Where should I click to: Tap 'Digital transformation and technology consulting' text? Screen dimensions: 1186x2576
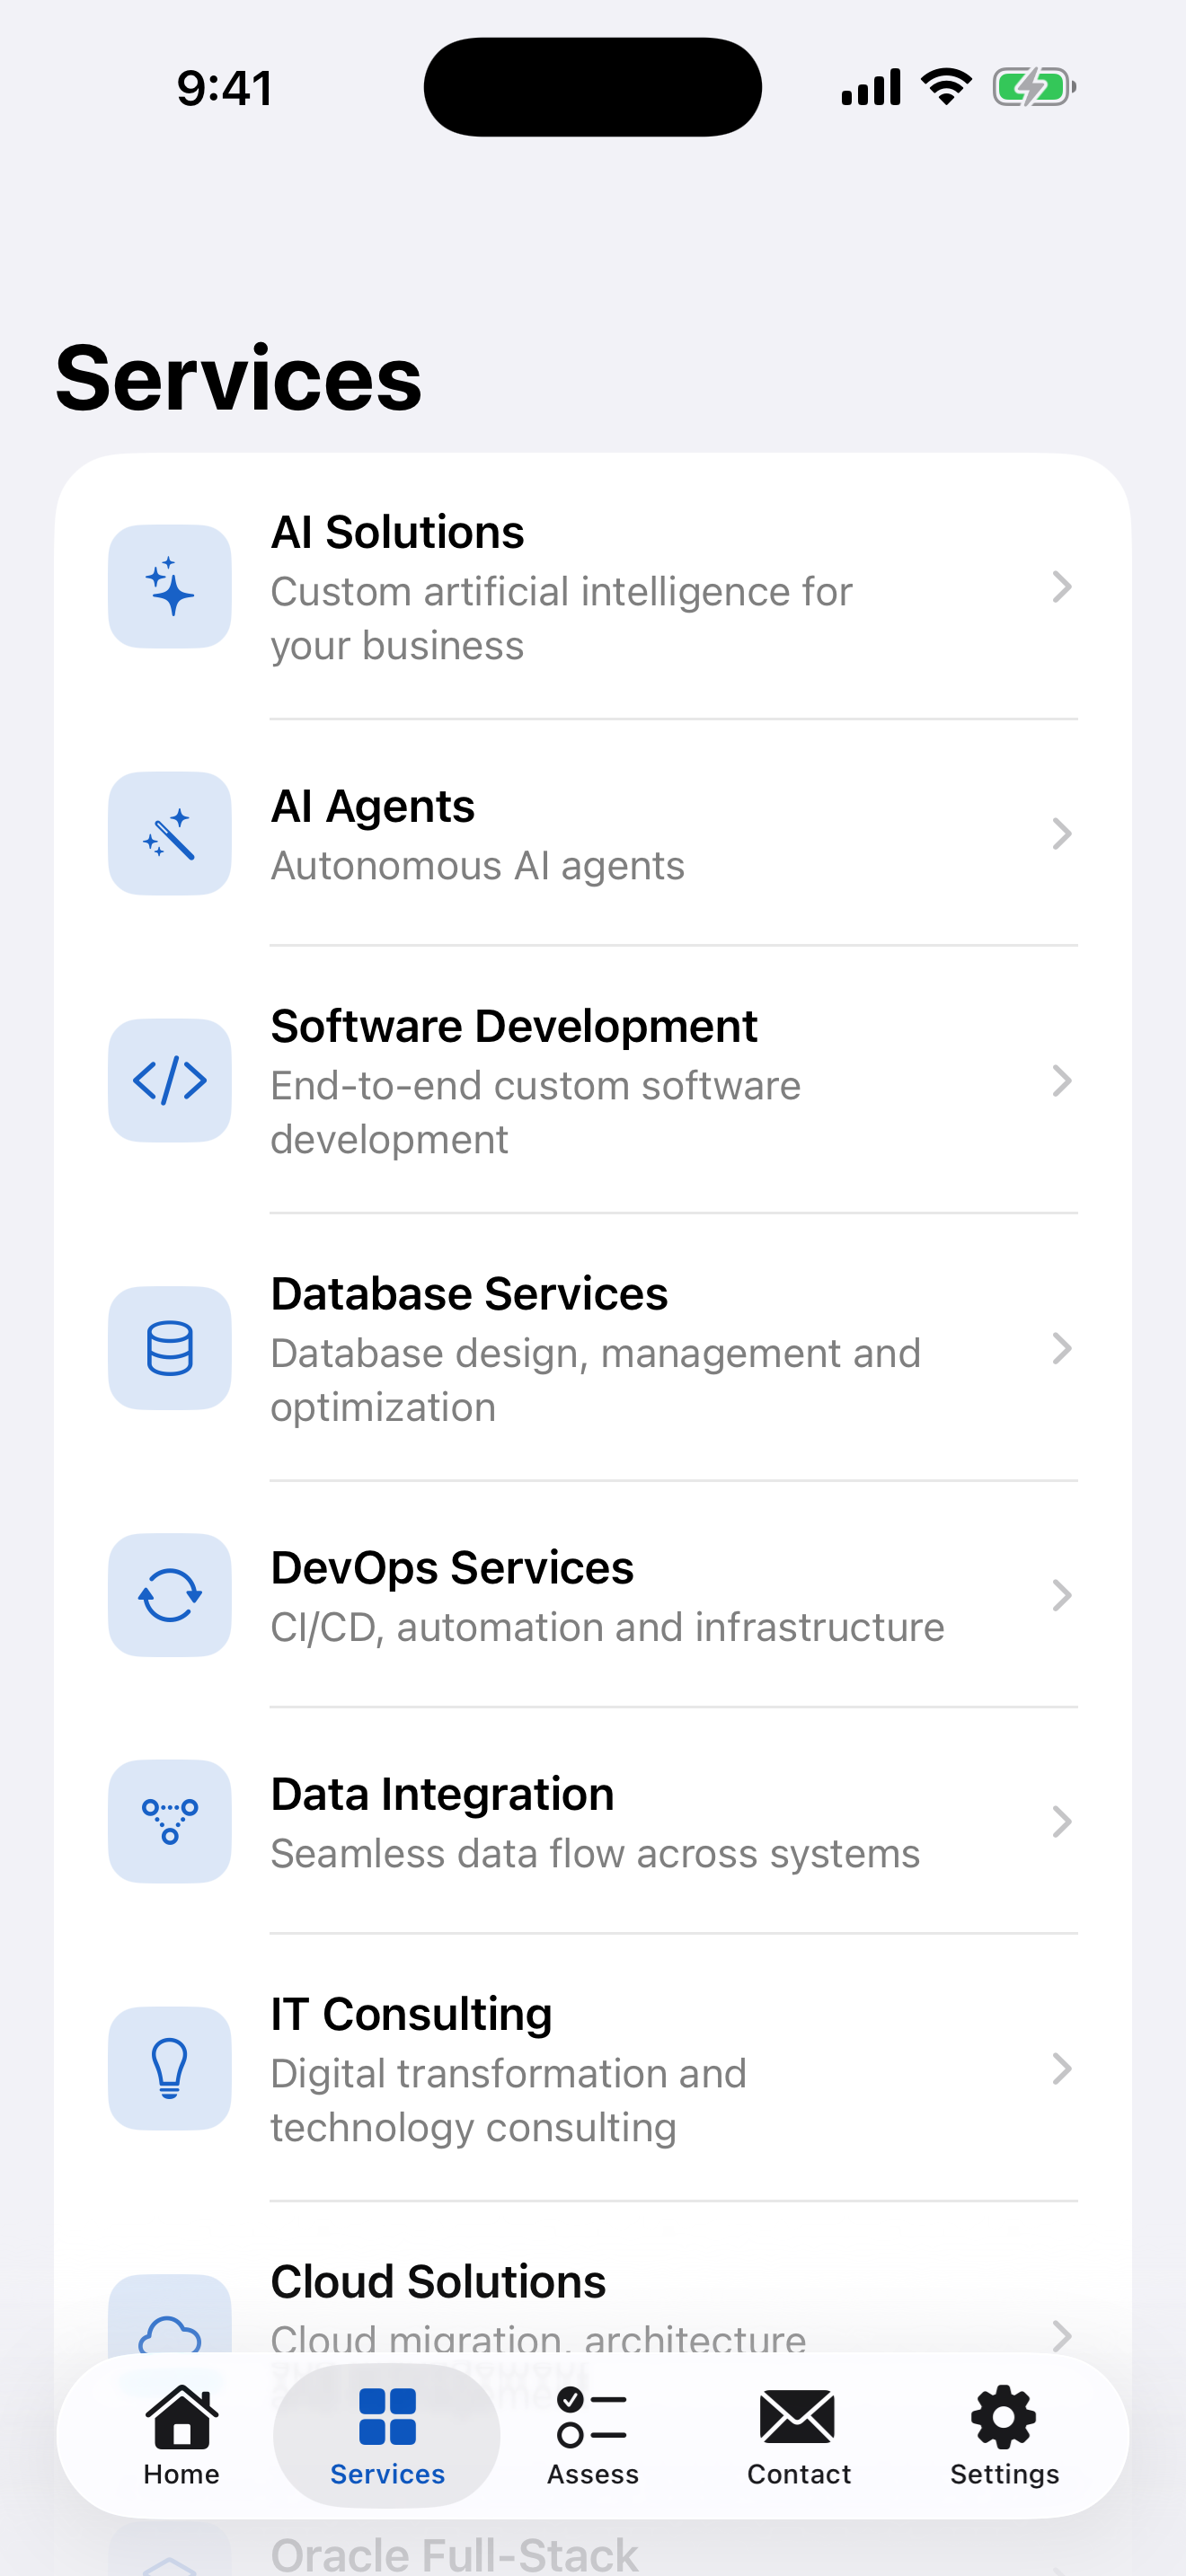[x=508, y=2101]
